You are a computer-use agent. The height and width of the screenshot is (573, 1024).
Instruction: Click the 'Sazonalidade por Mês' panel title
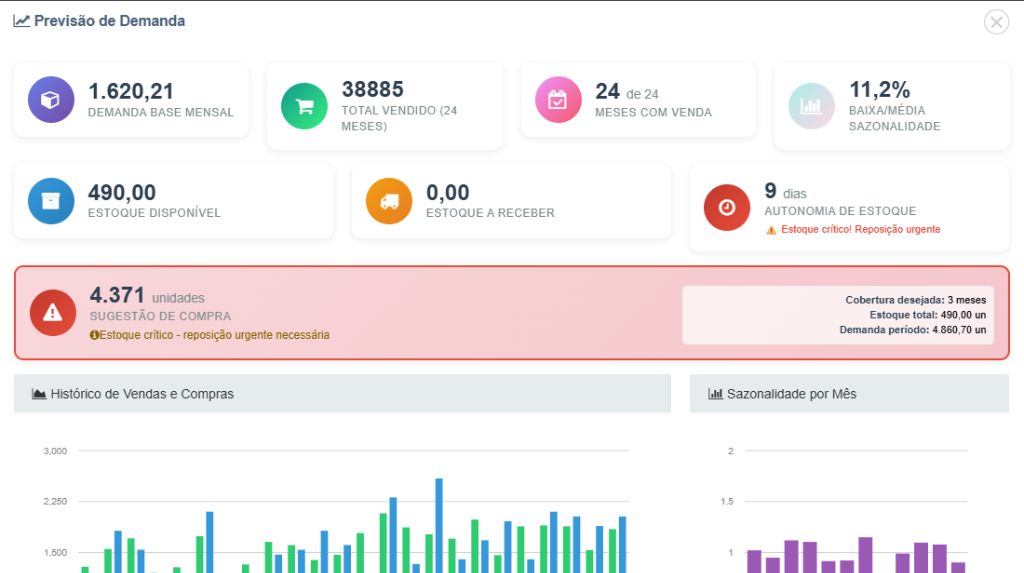click(791, 394)
